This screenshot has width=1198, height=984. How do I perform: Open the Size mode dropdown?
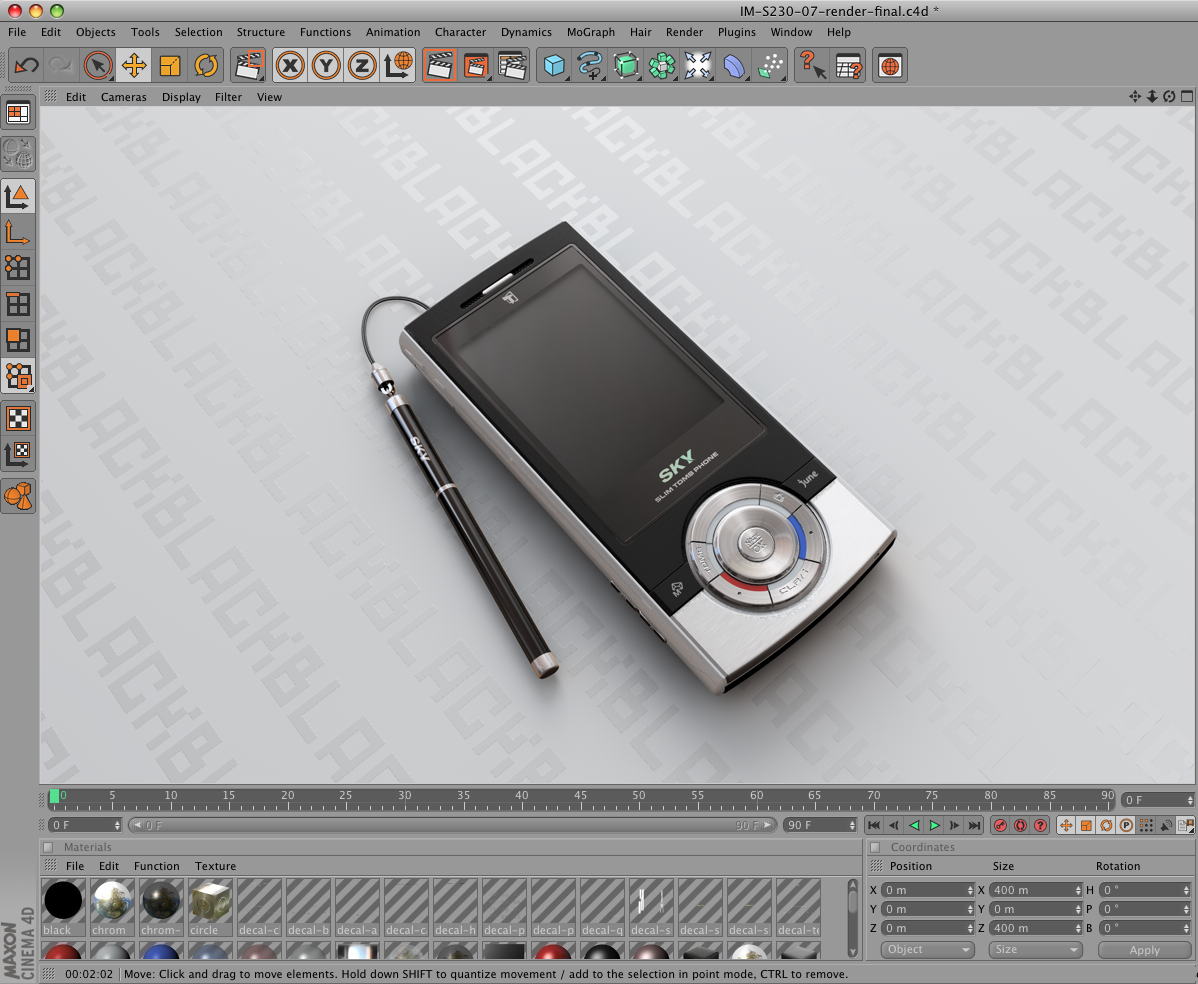tap(1034, 950)
